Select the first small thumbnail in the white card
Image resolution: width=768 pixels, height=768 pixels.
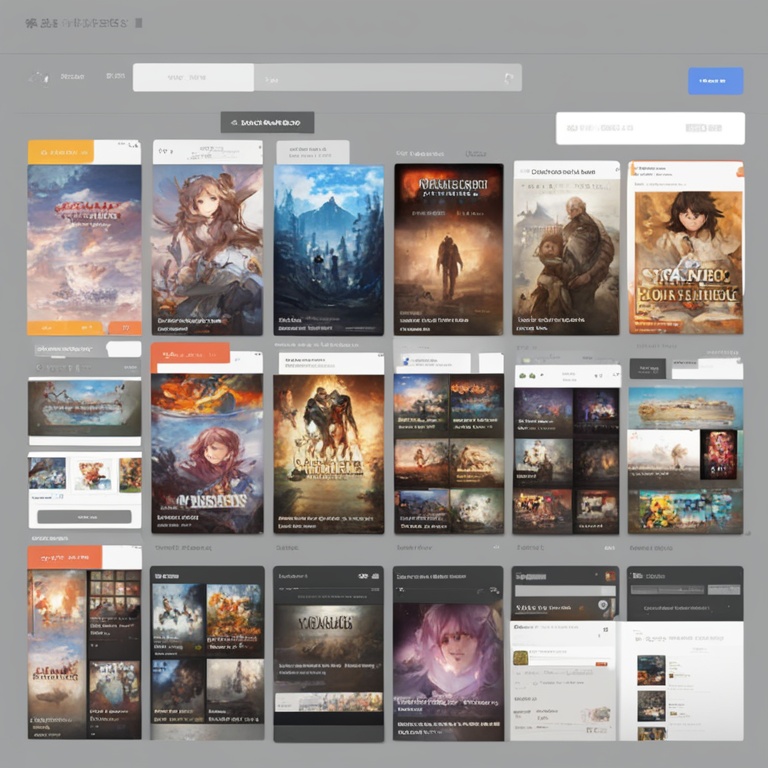pyautogui.click(x=47, y=473)
